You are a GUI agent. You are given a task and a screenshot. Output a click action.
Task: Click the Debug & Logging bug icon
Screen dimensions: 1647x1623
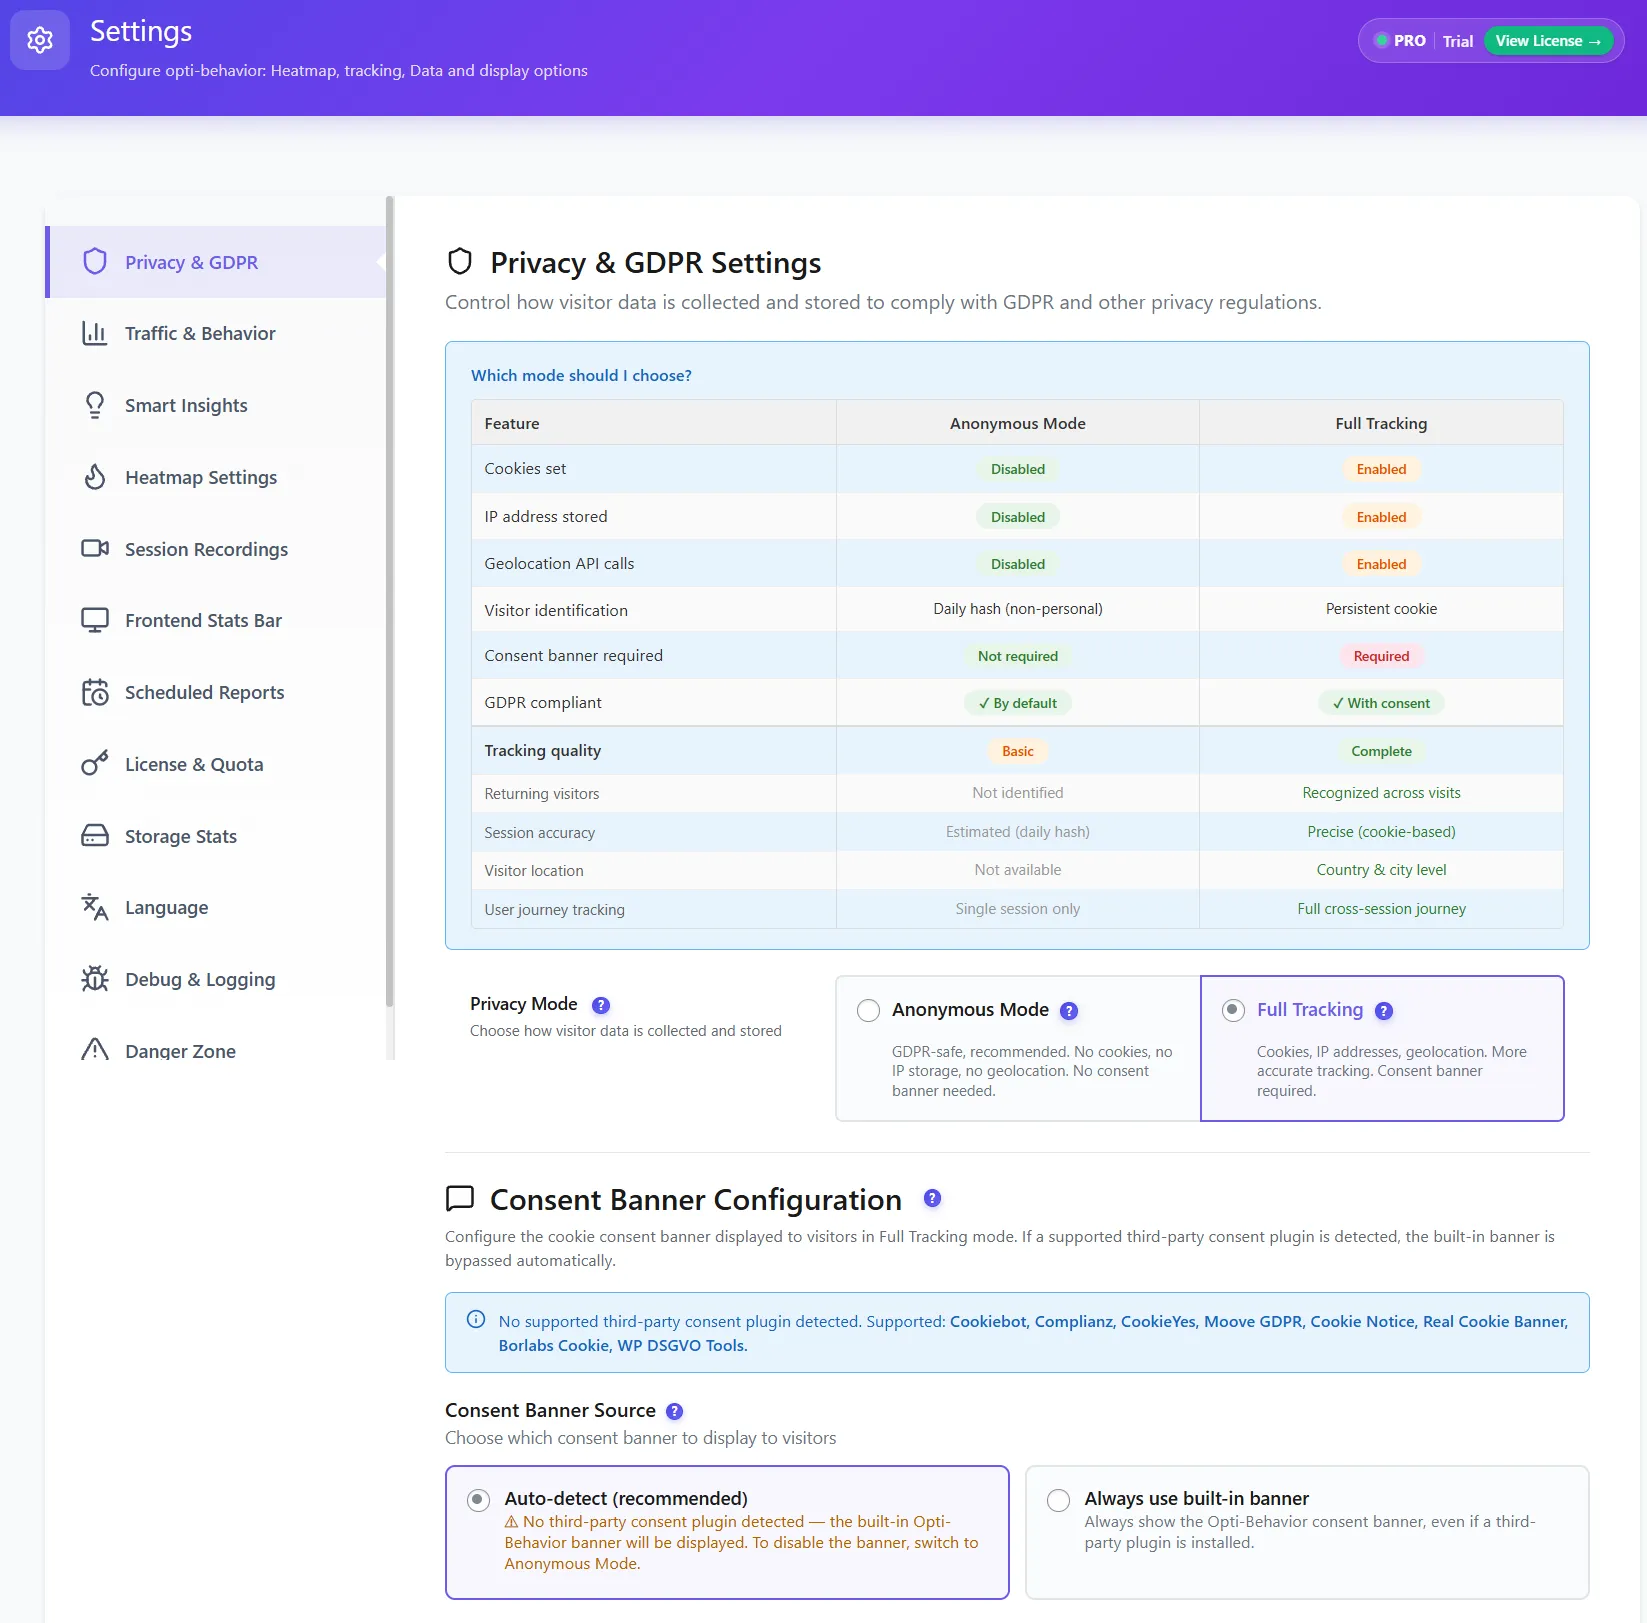point(95,979)
